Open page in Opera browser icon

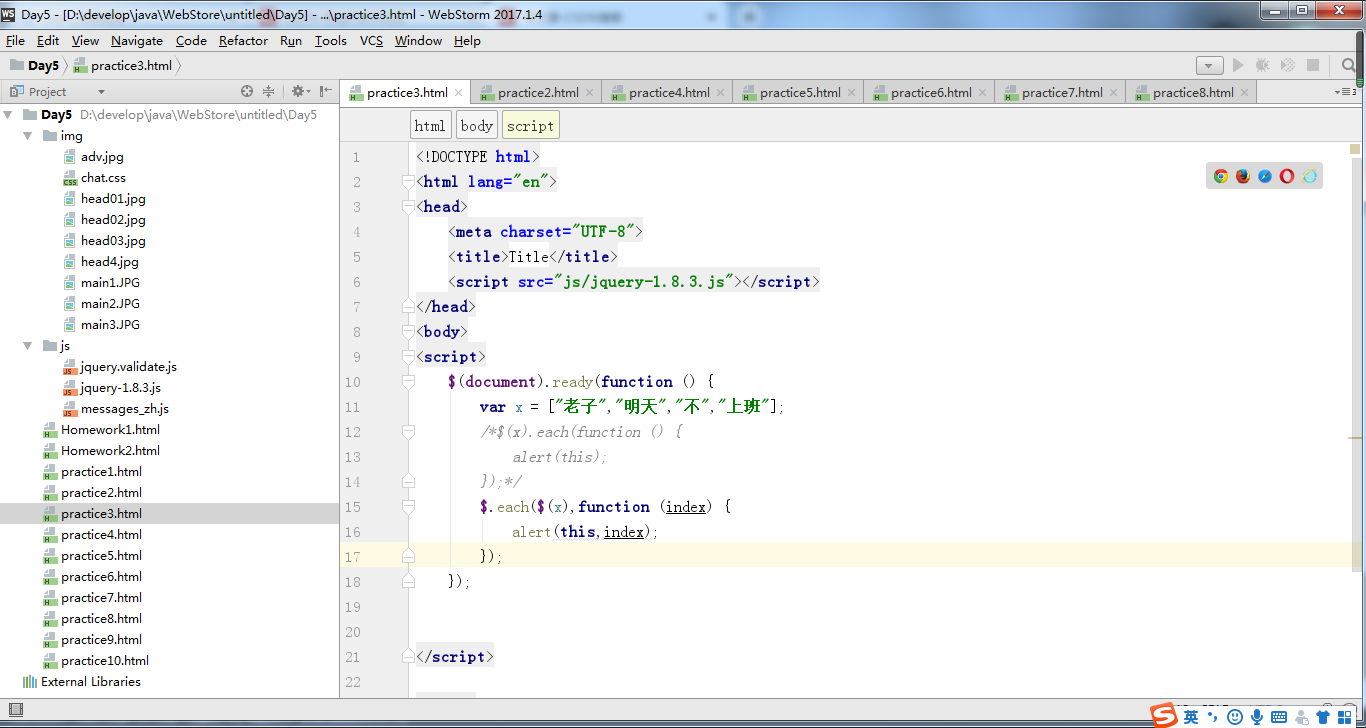coord(1287,176)
